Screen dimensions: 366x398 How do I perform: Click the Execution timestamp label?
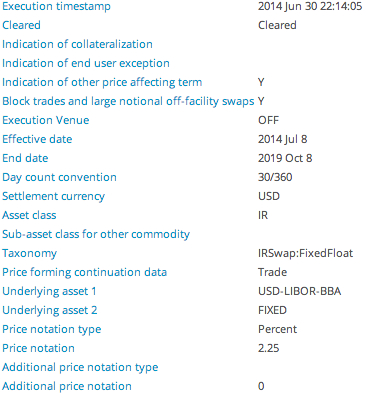coord(56,6)
